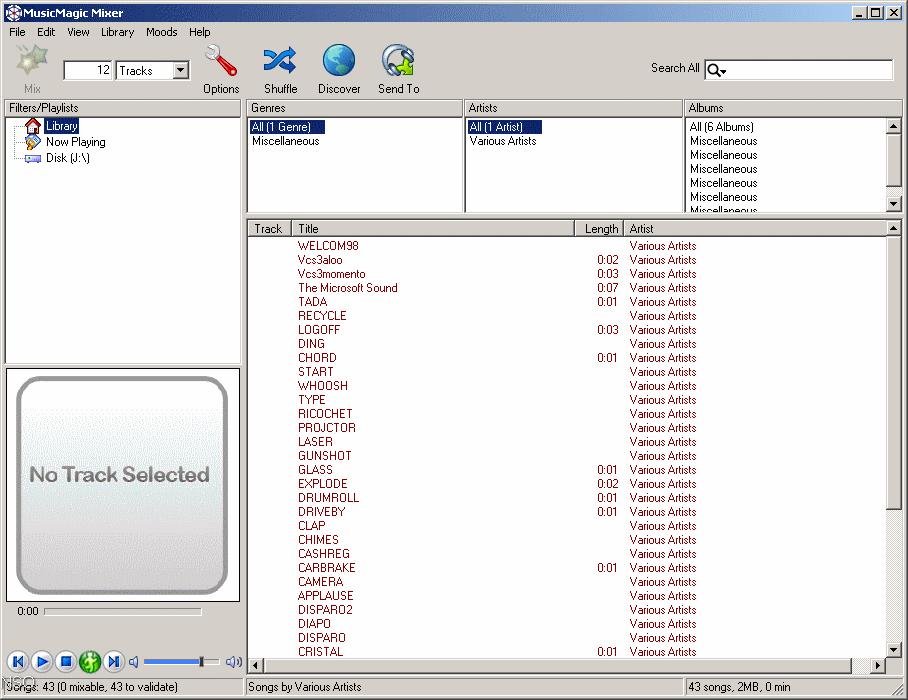Click the Mix star icon
Screen dimensions: 908x700
coord(31,60)
